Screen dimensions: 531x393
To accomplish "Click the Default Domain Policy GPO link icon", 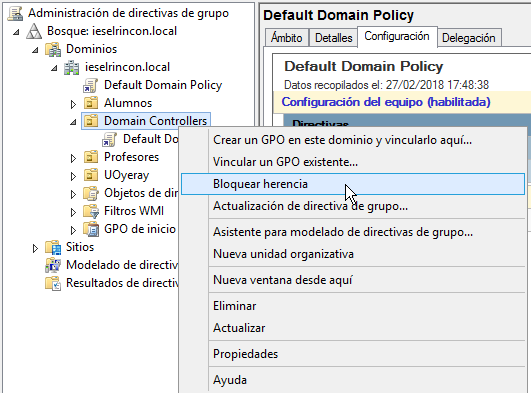I will pos(90,85).
